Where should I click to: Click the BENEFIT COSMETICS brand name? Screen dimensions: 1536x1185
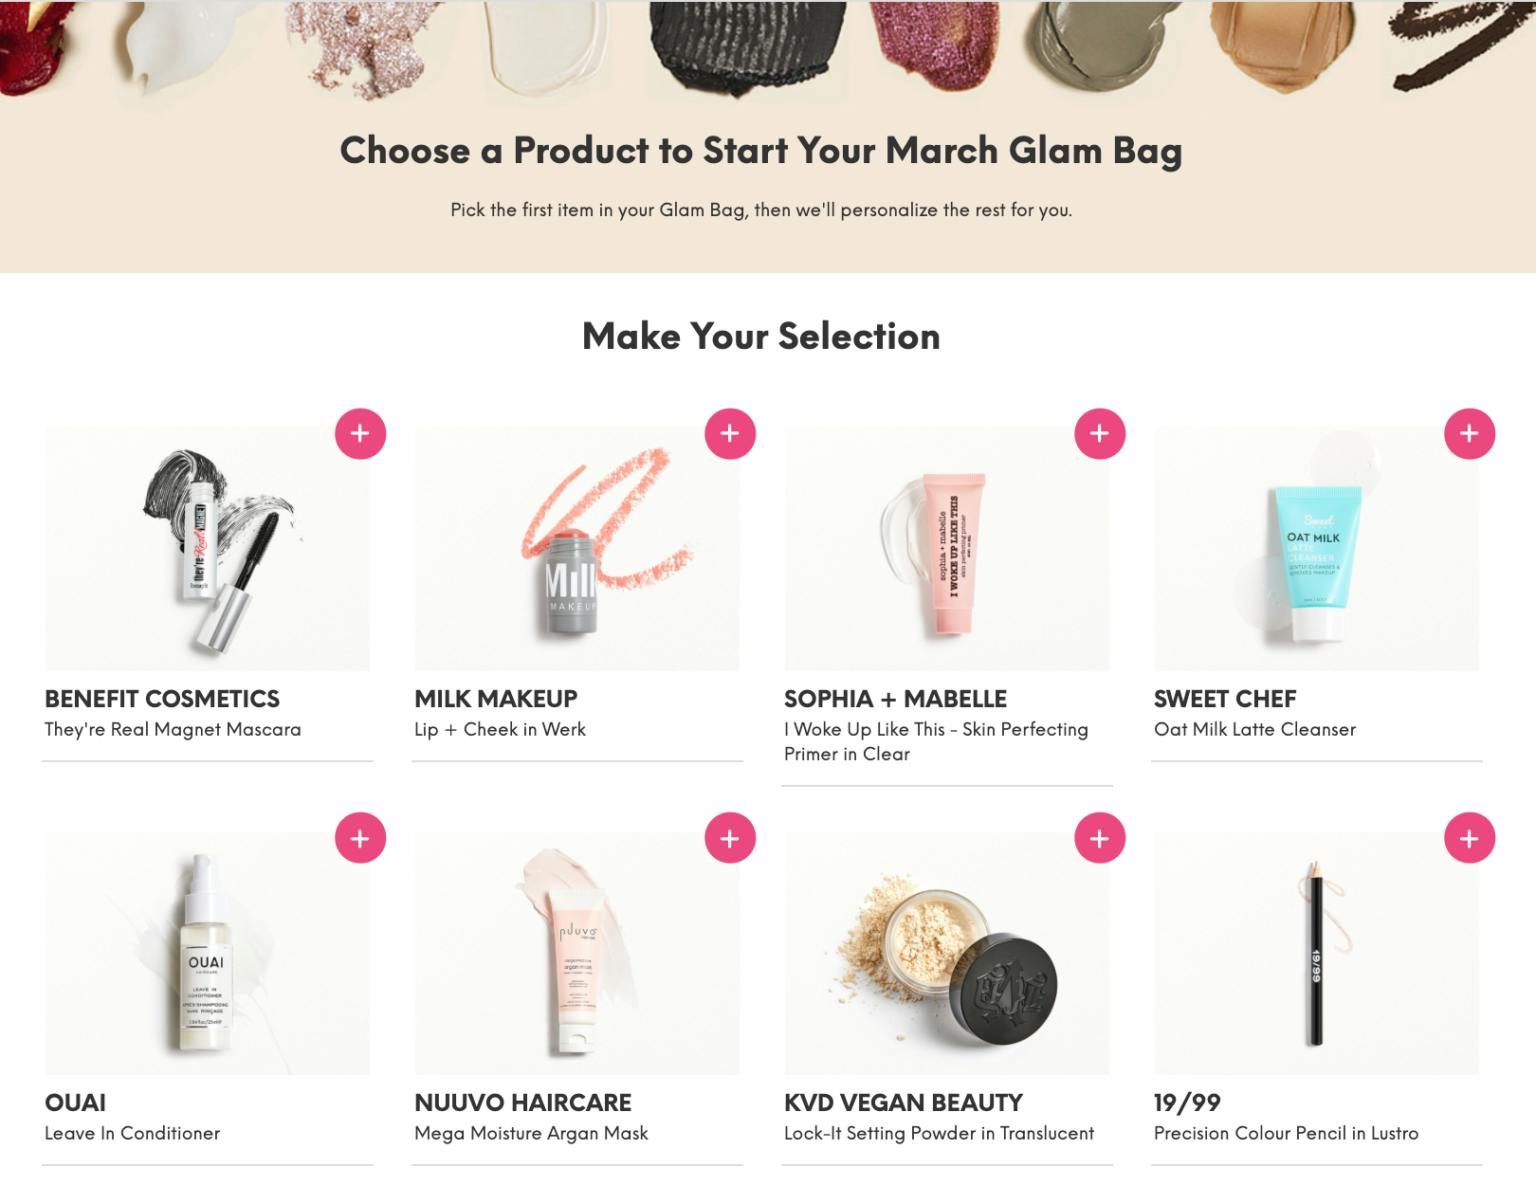[x=162, y=699]
